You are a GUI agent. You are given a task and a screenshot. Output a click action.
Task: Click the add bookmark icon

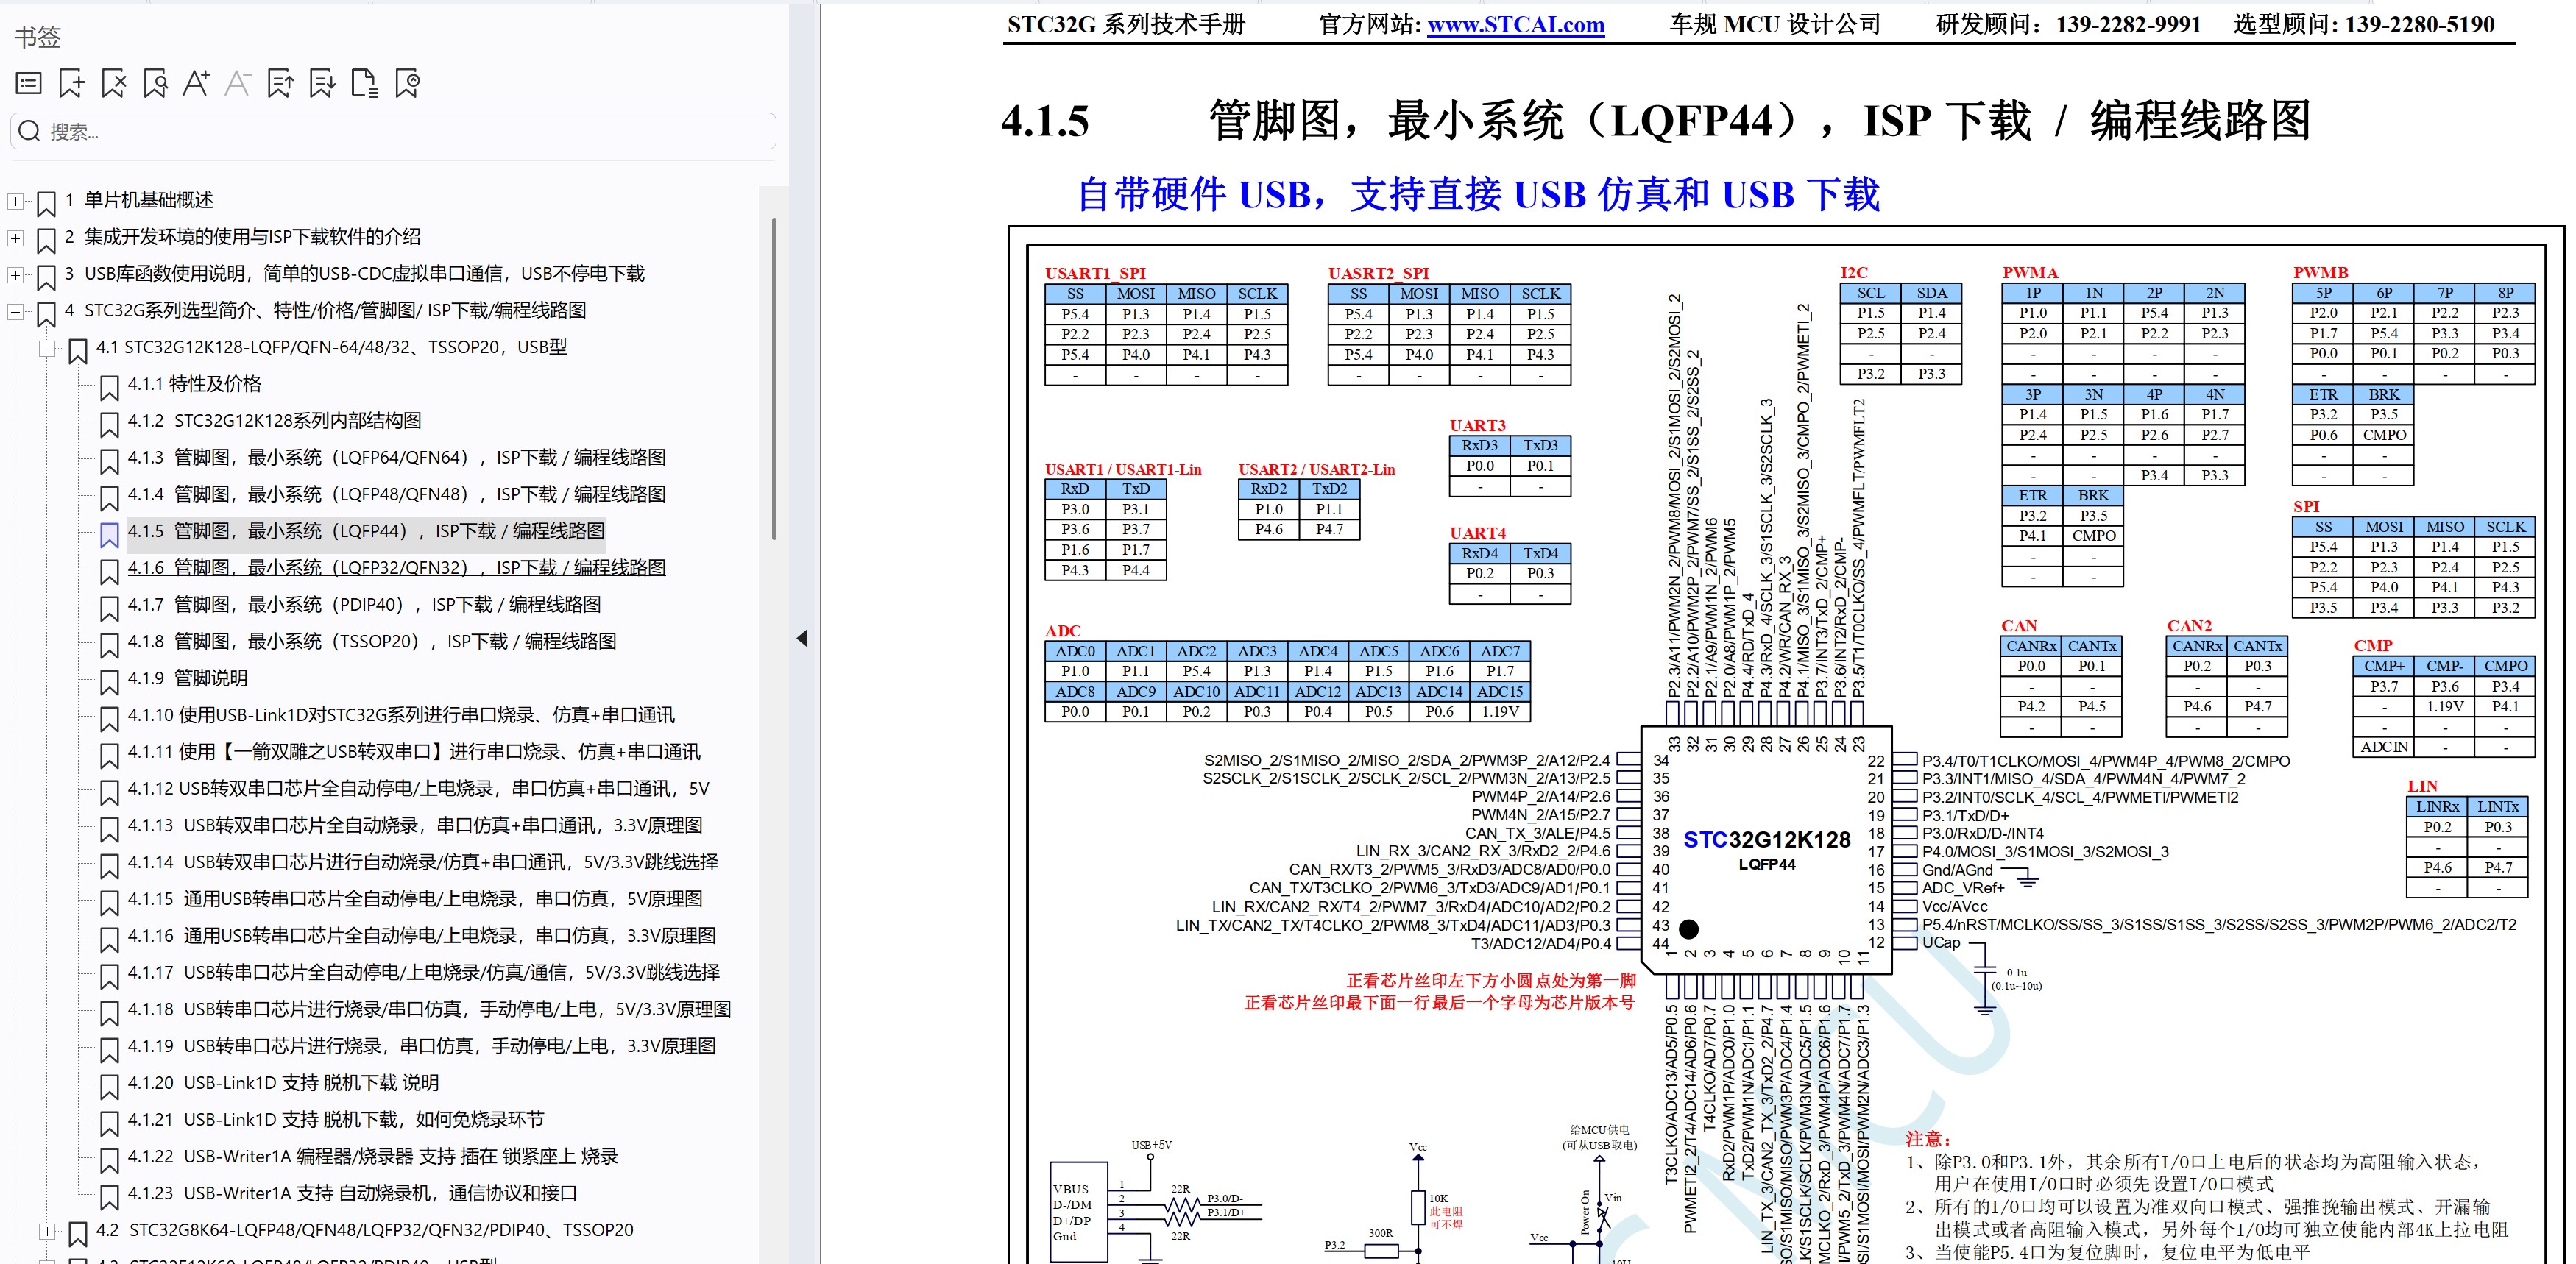click(72, 84)
